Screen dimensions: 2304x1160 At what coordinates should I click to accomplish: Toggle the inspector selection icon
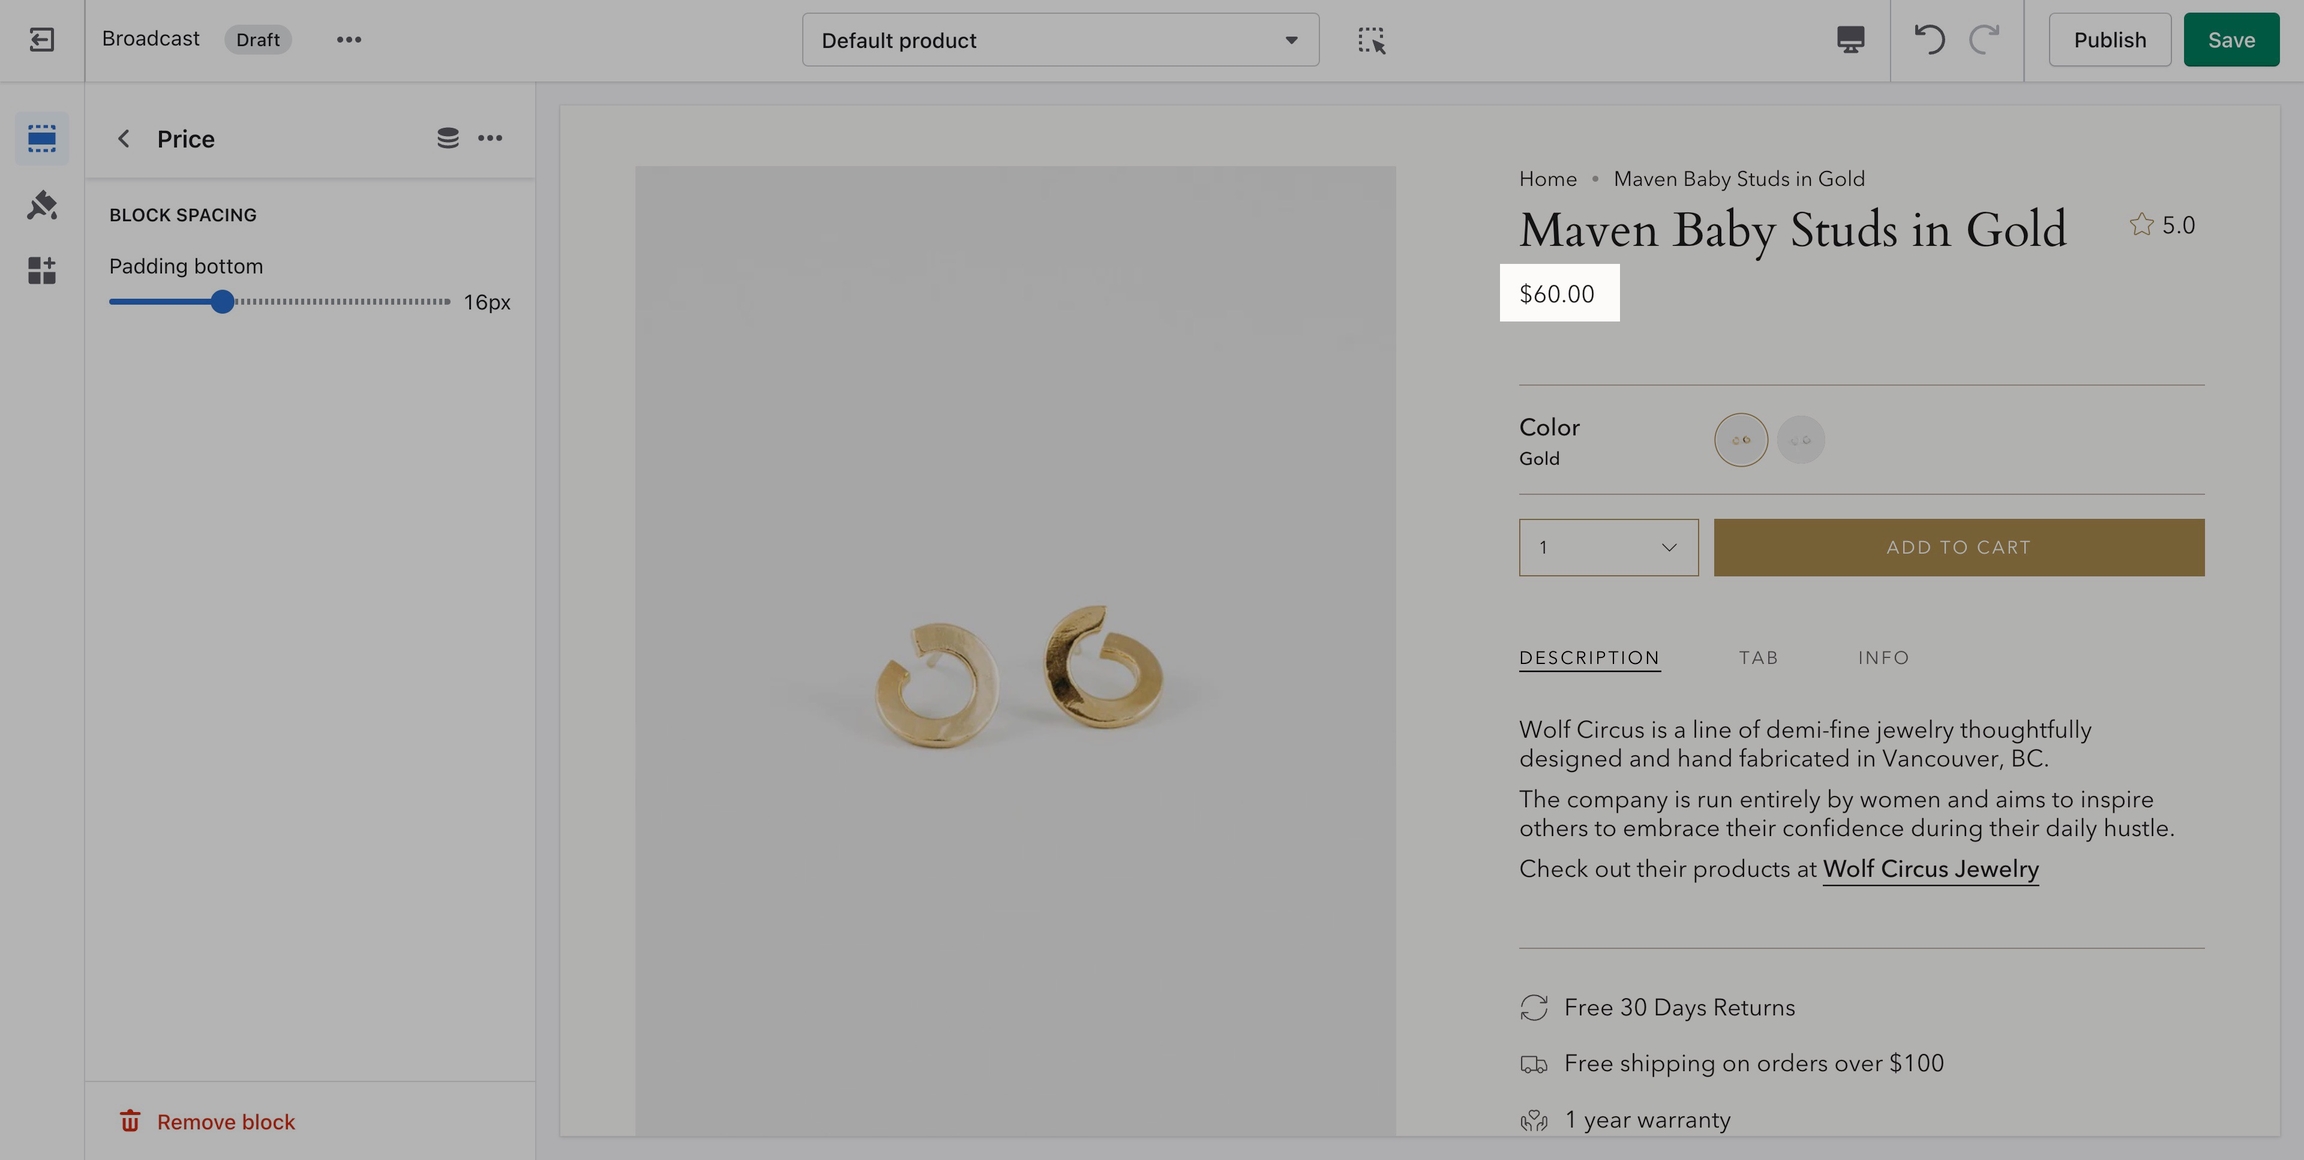[x=1371, y=40]
